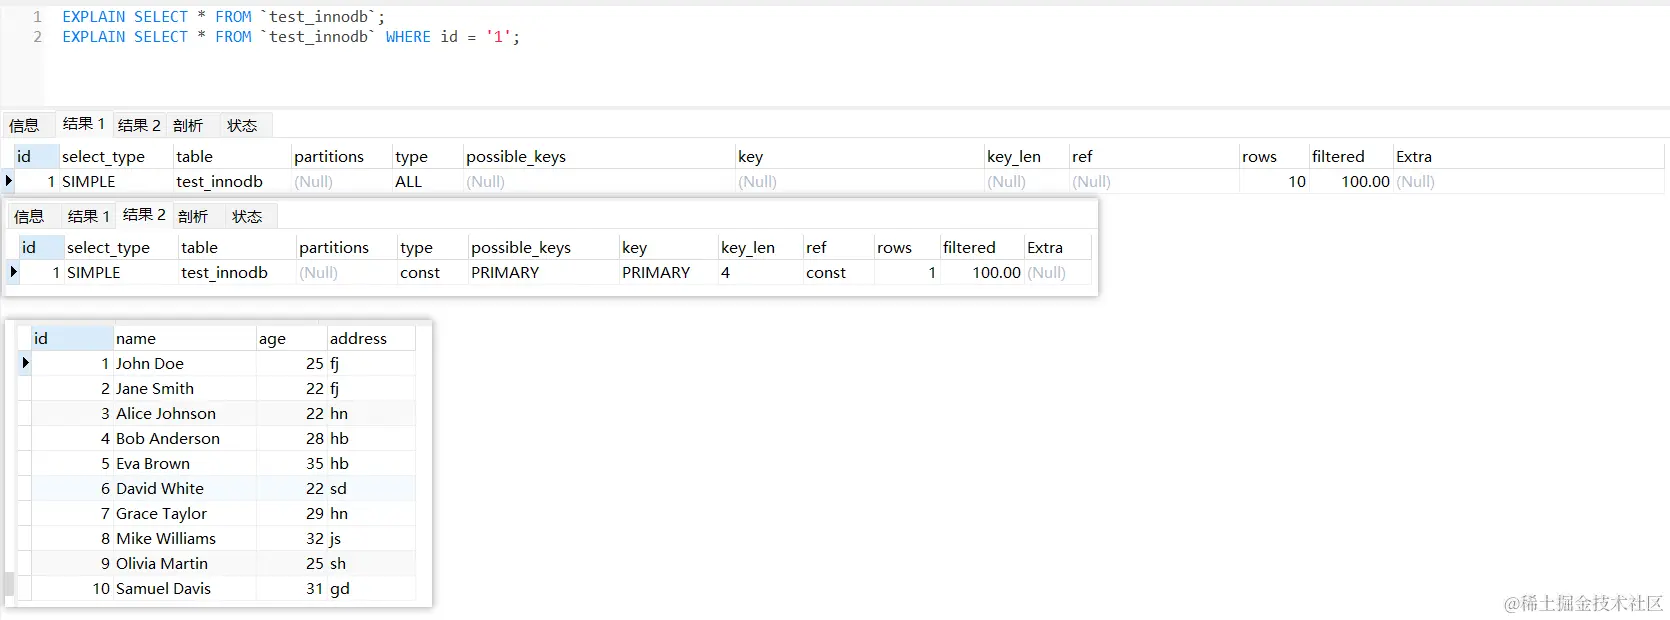Select the rows cell showing 10
The height and width of the screenshot is (620, 1670).
pos(1274,181)
